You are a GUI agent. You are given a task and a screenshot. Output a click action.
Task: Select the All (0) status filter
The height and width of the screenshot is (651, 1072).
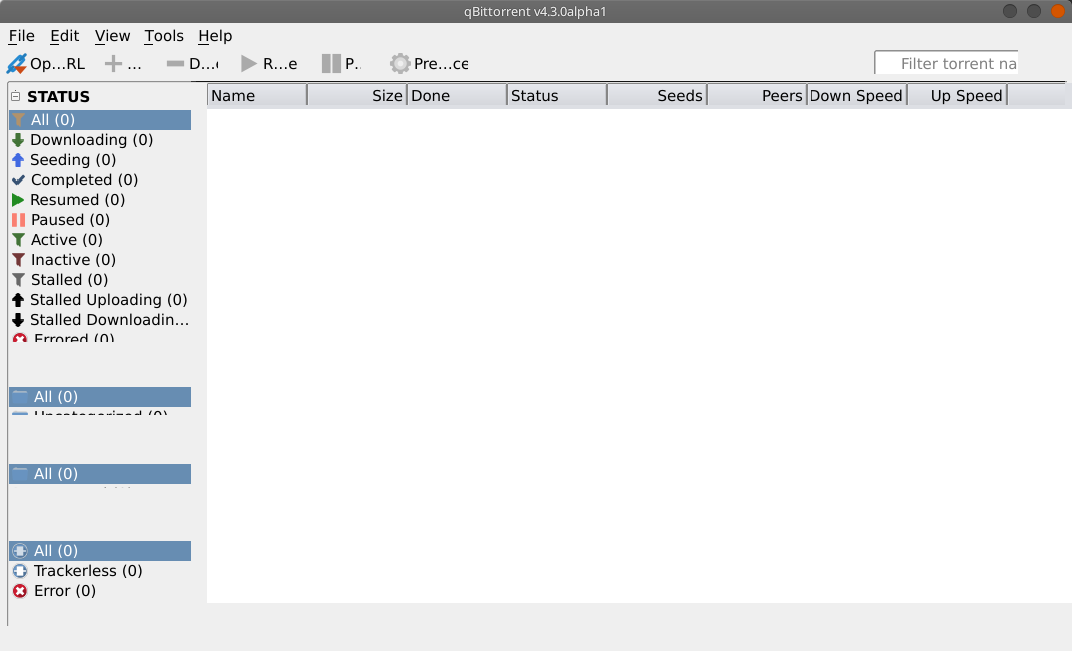click(100, 120)
